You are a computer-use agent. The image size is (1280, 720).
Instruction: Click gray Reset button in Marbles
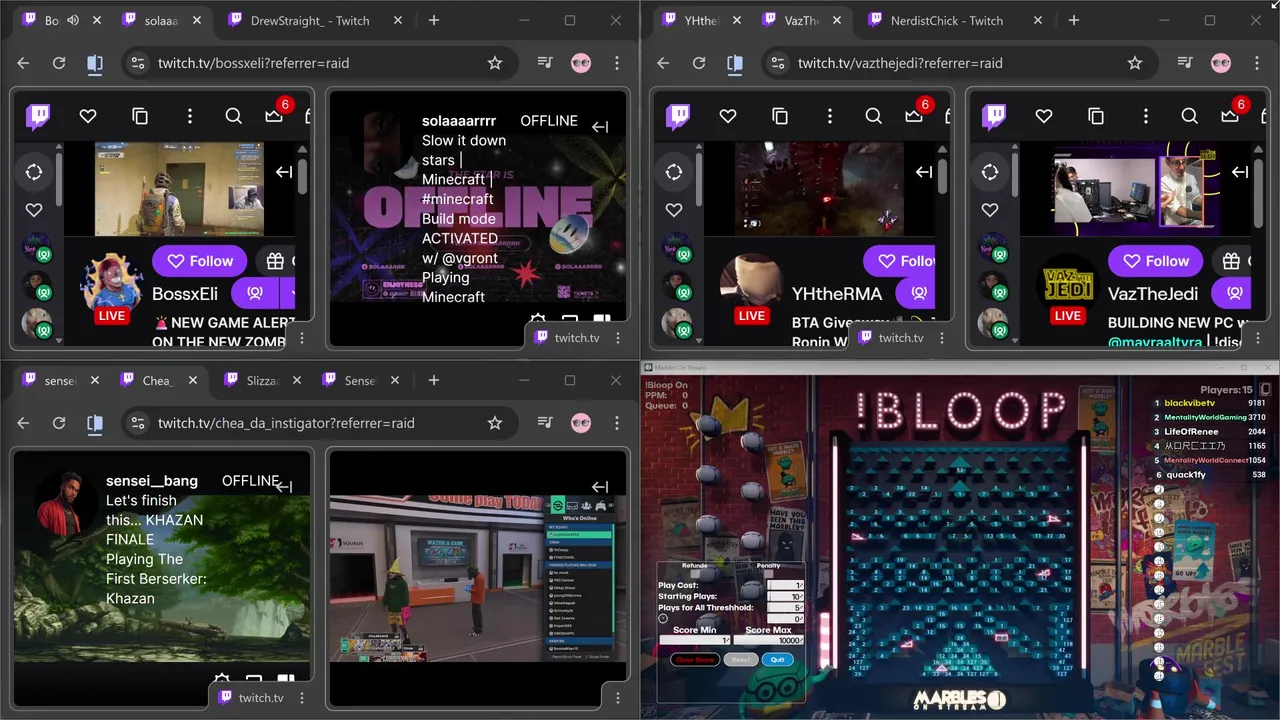pos(740,660)
